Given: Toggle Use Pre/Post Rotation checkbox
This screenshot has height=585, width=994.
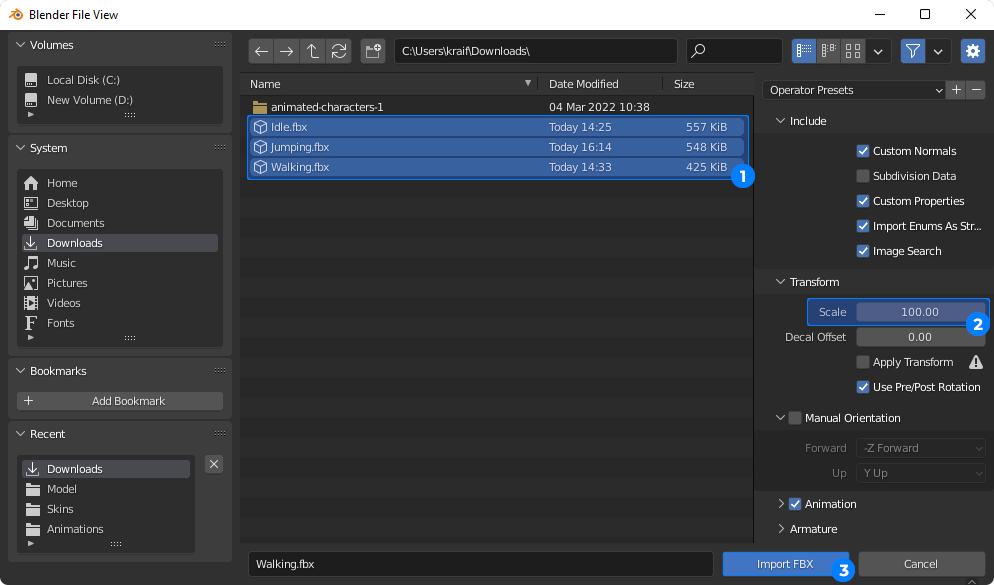Looking at the screenshot, I should [863, 387].
